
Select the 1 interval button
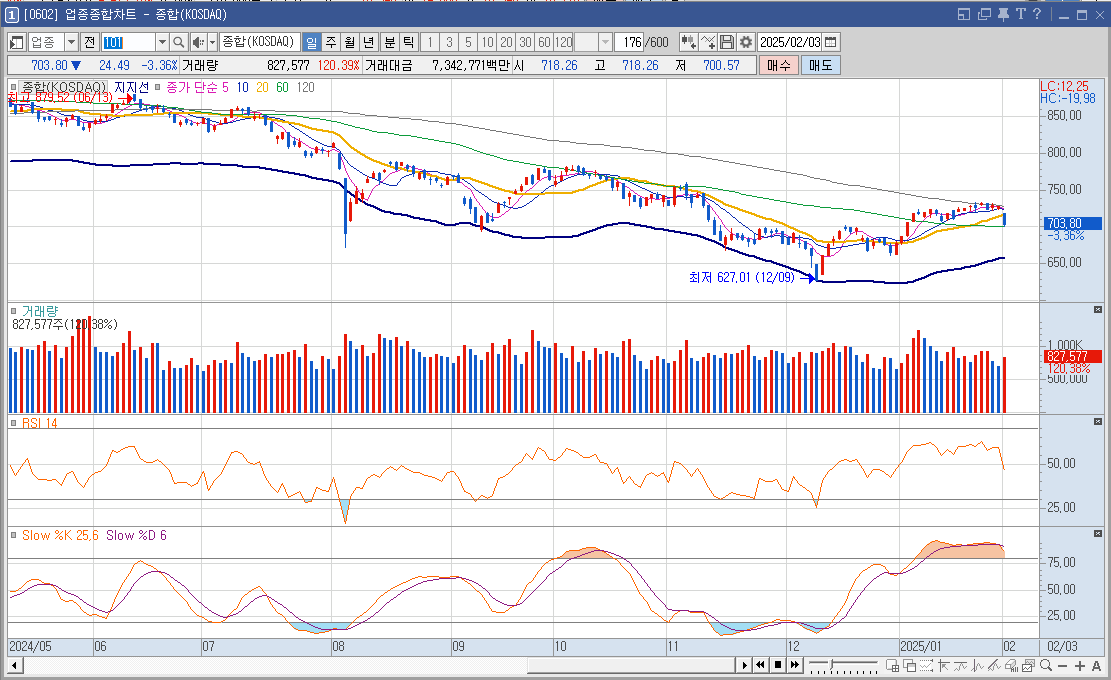pyautogui.click(x=430, y=42)
